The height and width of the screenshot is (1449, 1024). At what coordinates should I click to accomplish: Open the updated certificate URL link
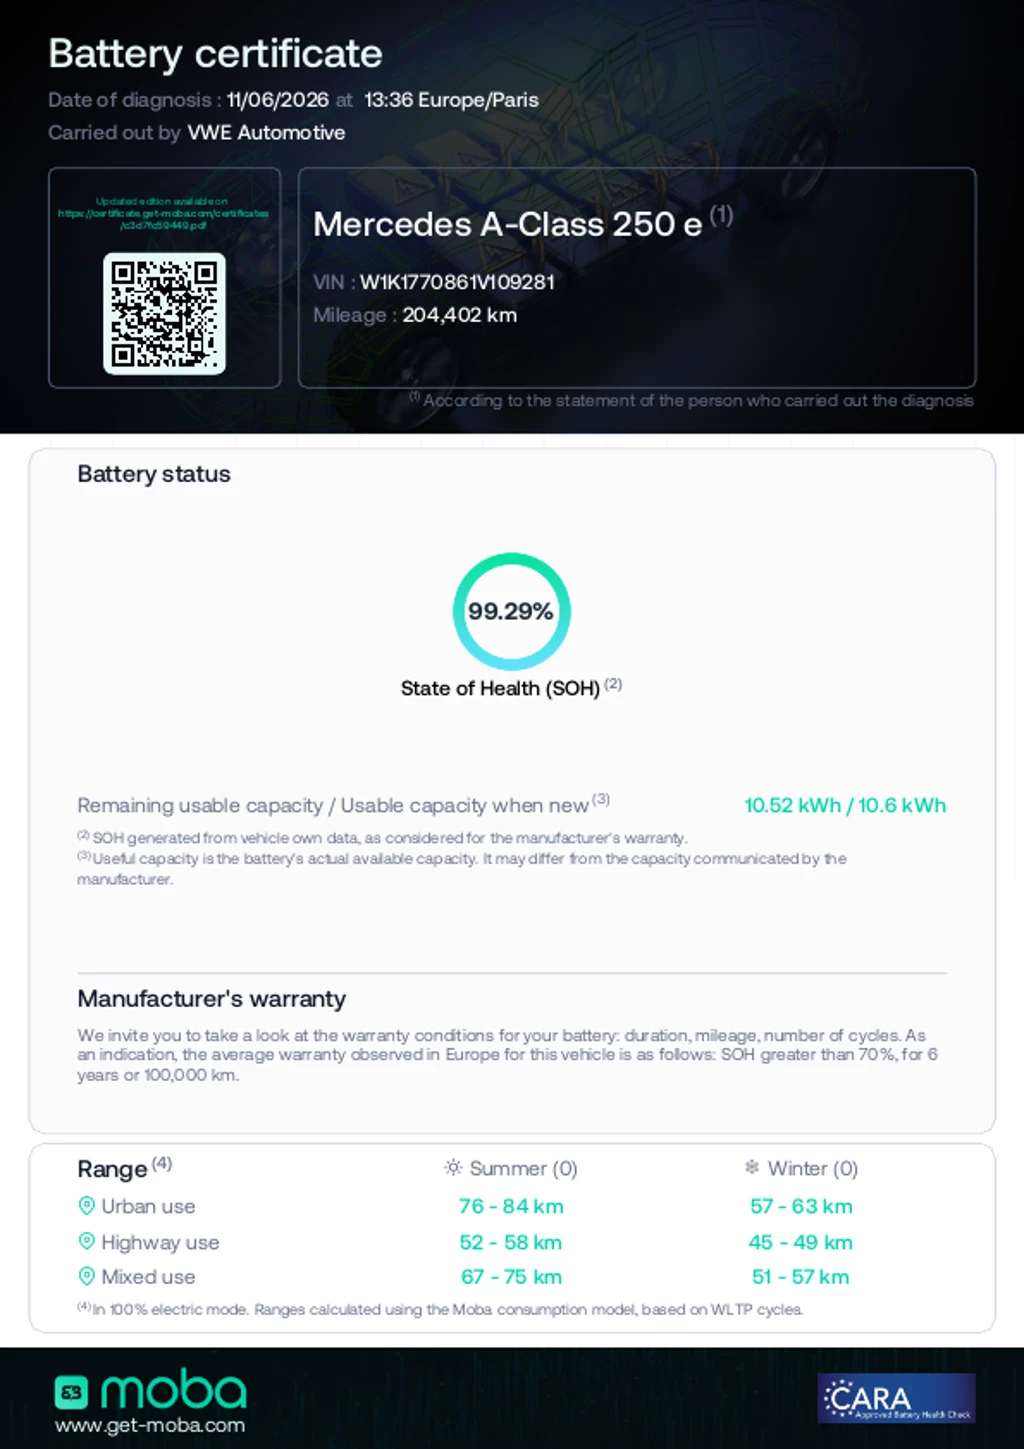(164, 213)
